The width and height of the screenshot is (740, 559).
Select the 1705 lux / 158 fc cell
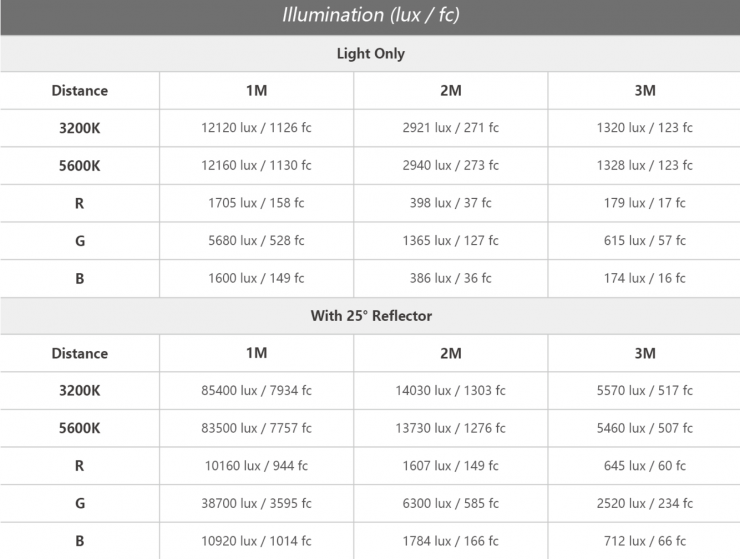(x=256, y=203)
